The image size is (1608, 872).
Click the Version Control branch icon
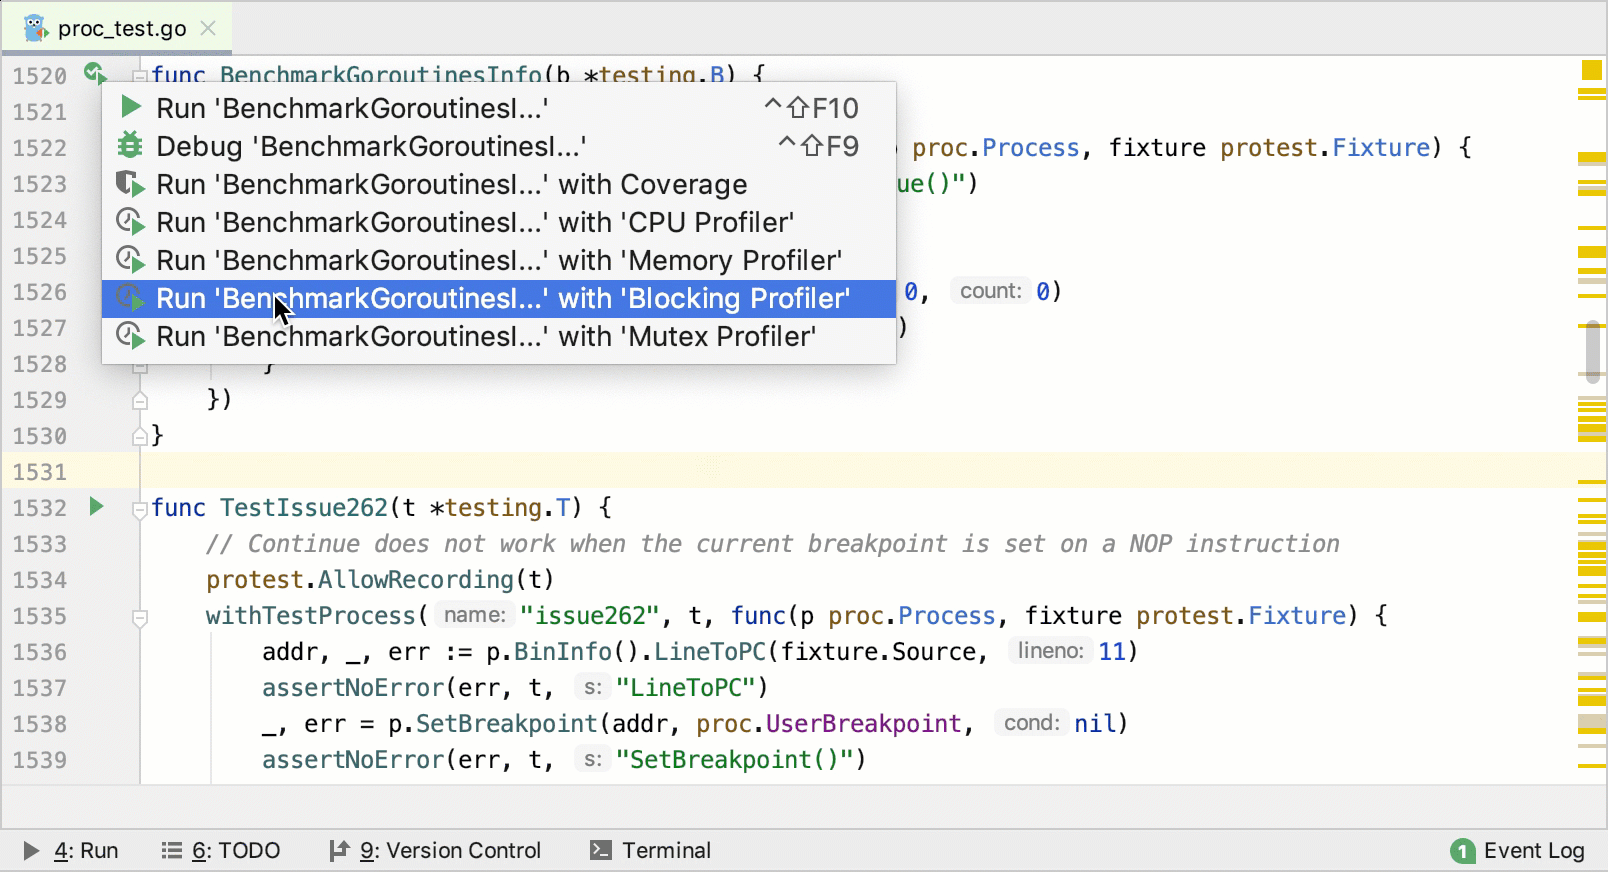(x=339, y=851)
